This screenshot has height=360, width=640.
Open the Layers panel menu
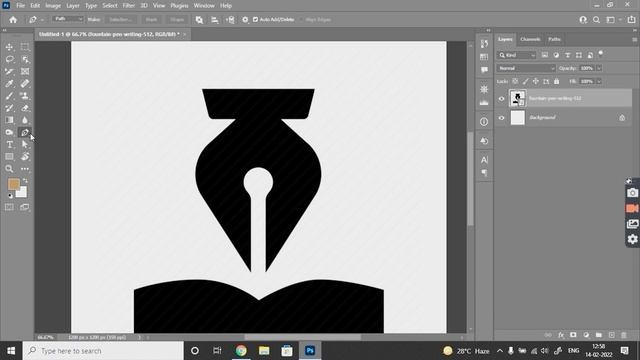635,40
